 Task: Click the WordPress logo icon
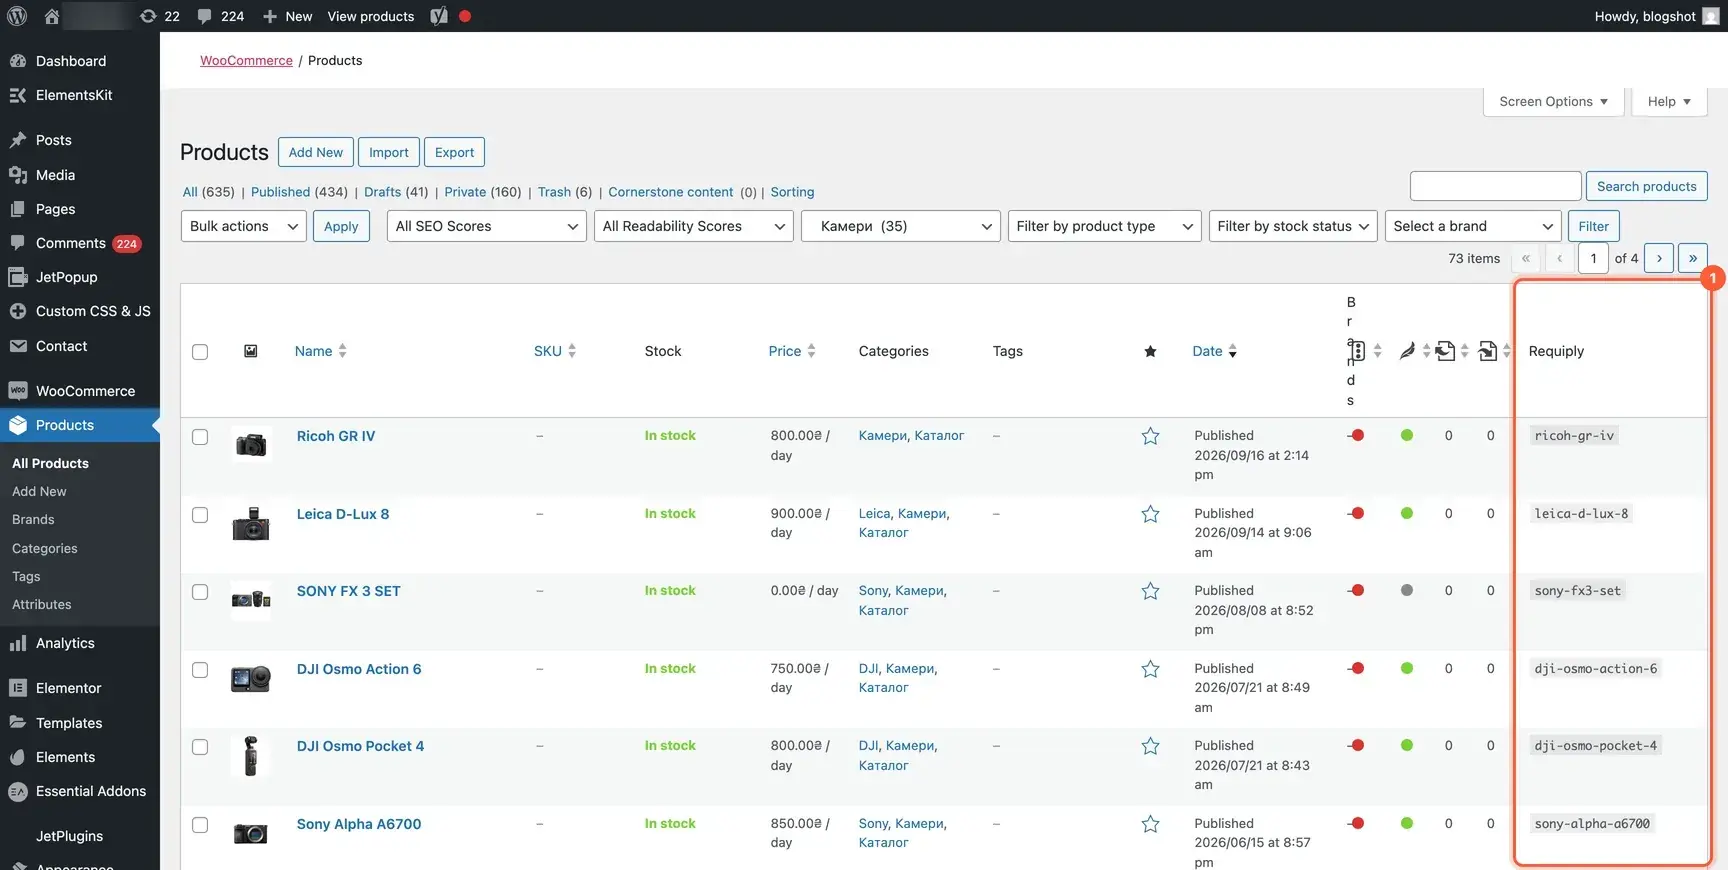tap(17, 16)
